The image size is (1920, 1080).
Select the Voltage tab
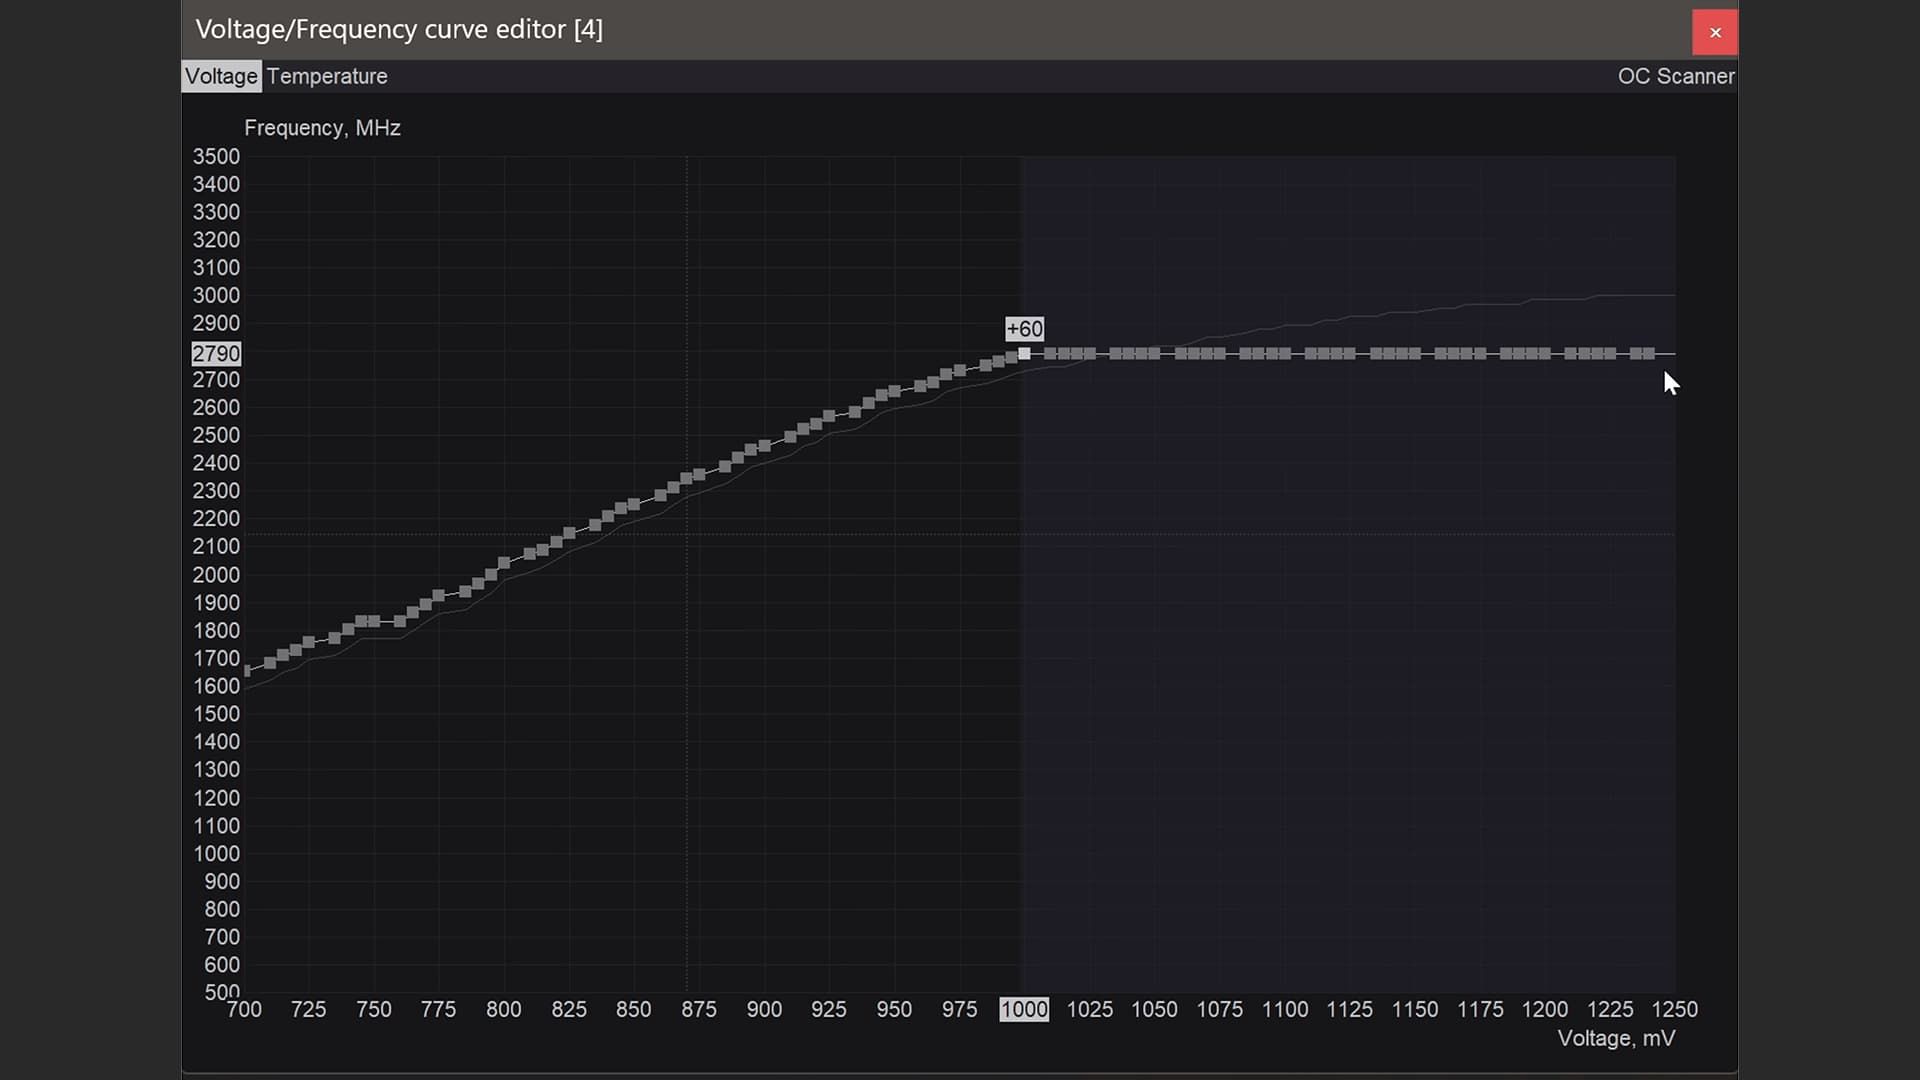coord(221,77)
